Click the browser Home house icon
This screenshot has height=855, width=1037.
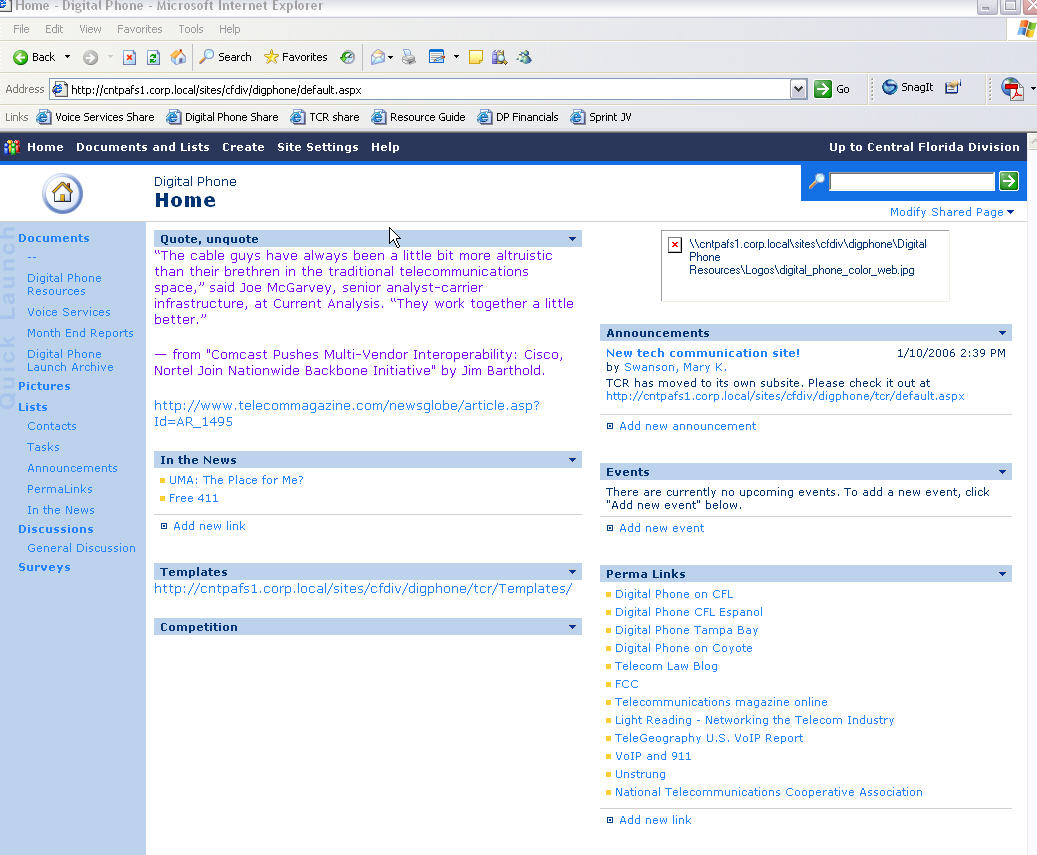[x=178, y=58]
